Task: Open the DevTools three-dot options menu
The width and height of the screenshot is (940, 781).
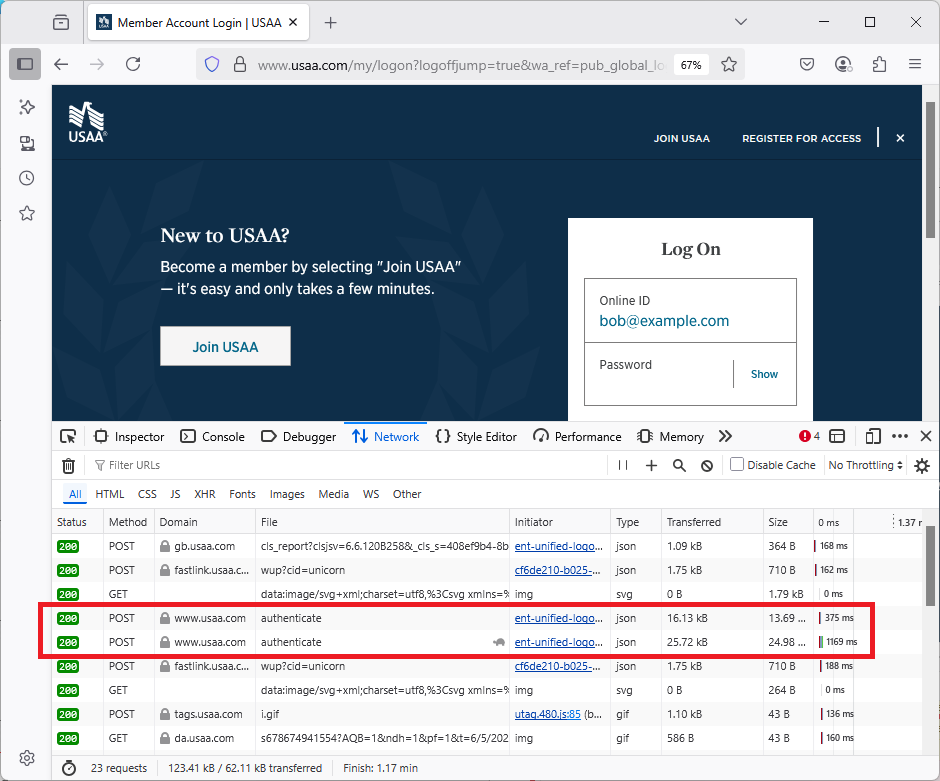Action: click(x=899, y=436)
